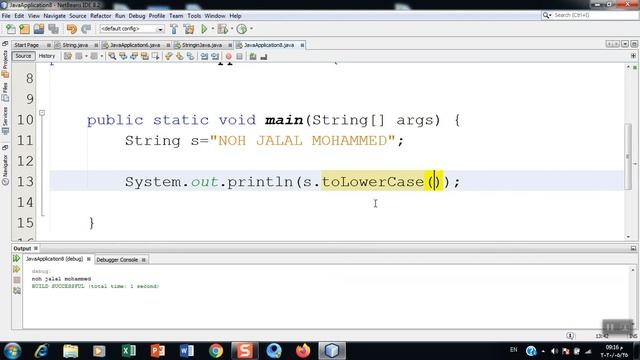Click the "BUILD SUCCESSFUL" output line

(96, 287)
